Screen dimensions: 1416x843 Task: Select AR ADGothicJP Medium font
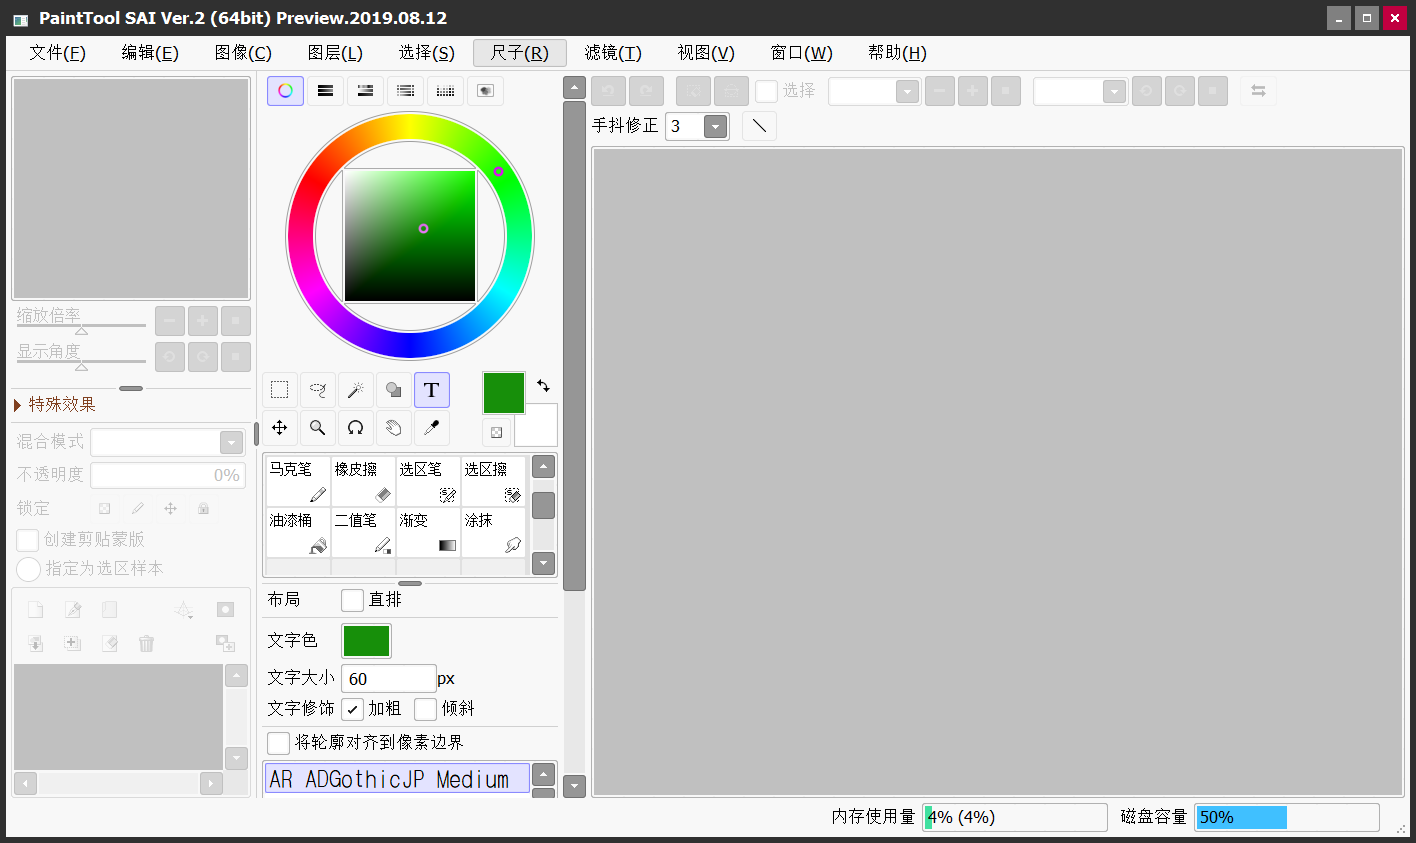pyautogui.click(x=397, y=779)
